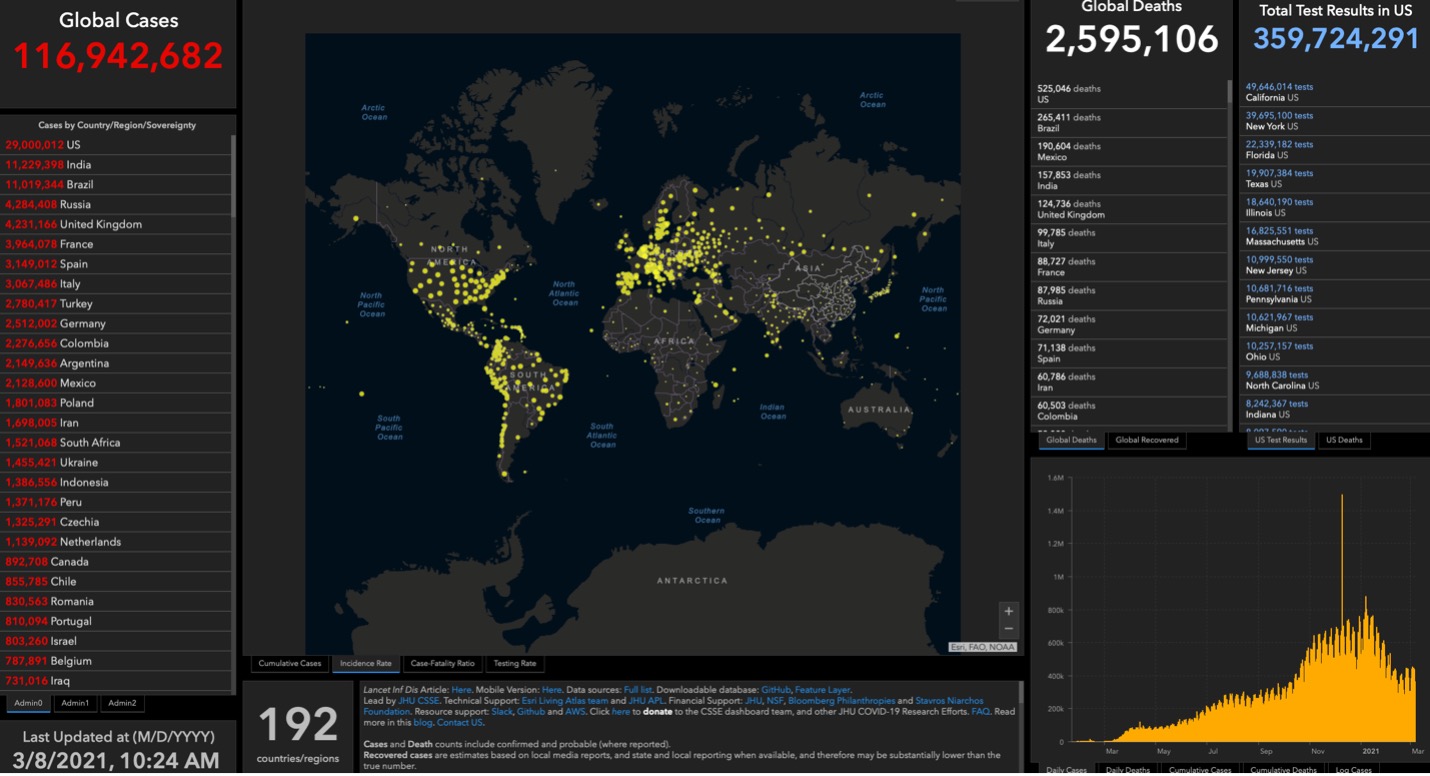Click the JHU CSSE link
Image resolution: width=1430 pixels, height=776 pixels.
(x=418, y=700)
